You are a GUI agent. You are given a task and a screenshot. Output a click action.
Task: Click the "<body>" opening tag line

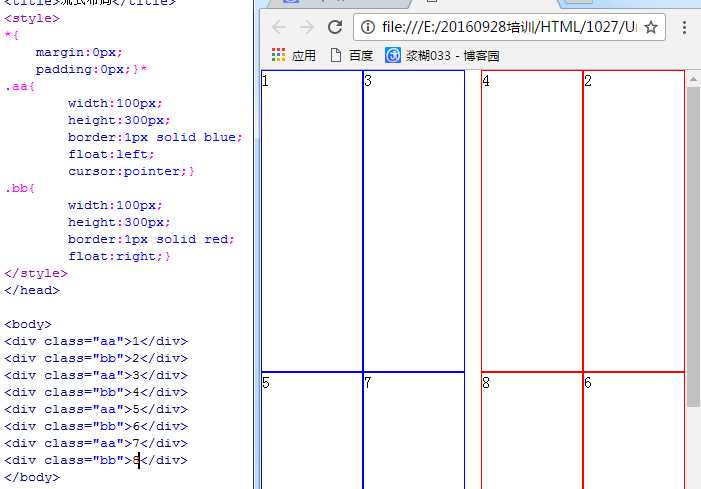pyautogui.click(x=28, y=324)
